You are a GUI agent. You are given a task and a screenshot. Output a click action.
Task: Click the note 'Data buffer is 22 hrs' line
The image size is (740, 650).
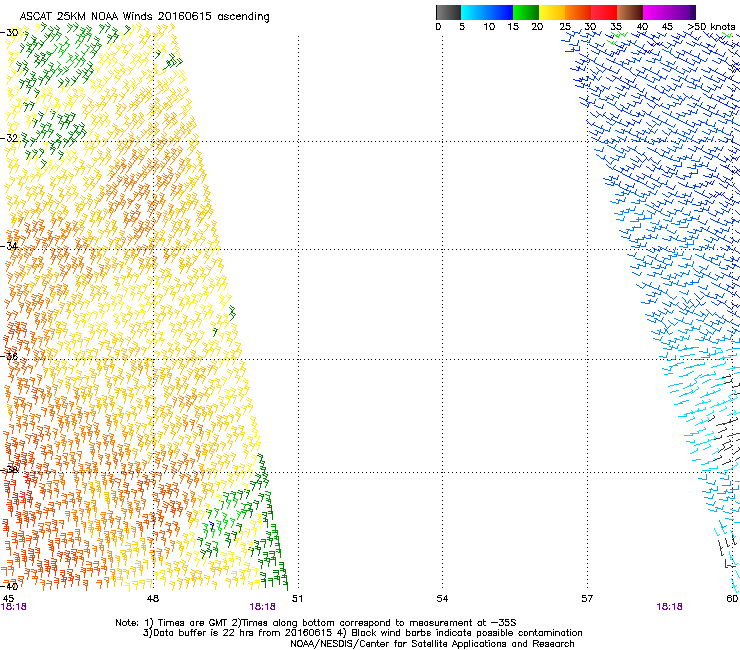pos(363,633)
